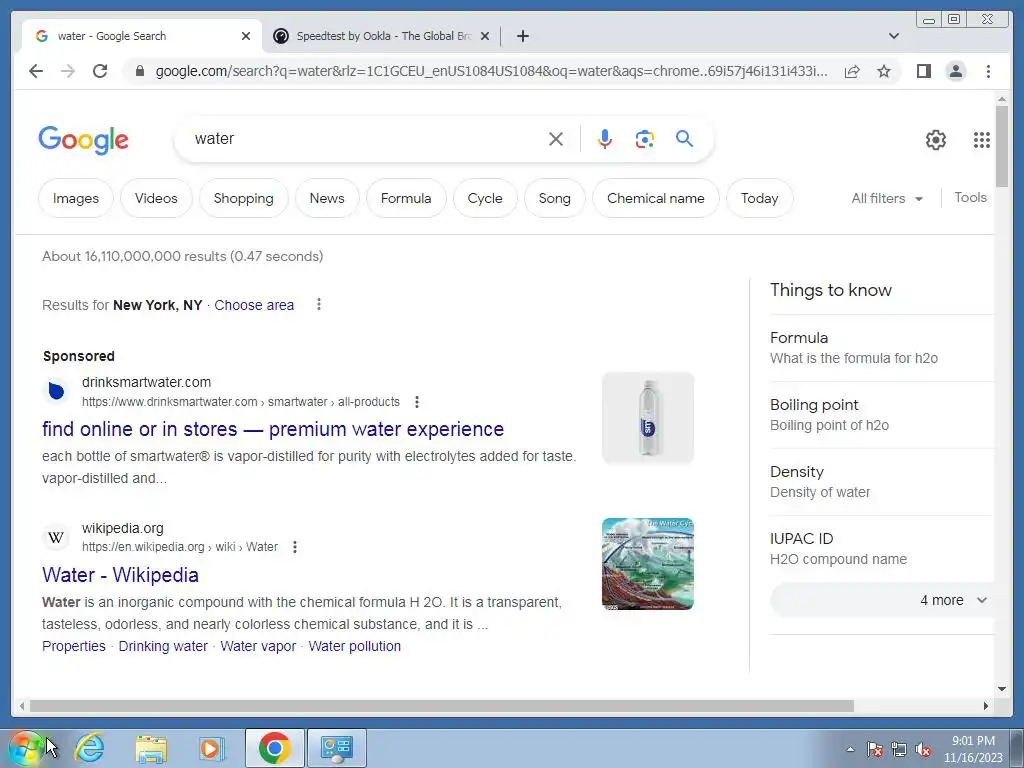Launch Internet Explorer from taskbar

(x=89, y=748)
